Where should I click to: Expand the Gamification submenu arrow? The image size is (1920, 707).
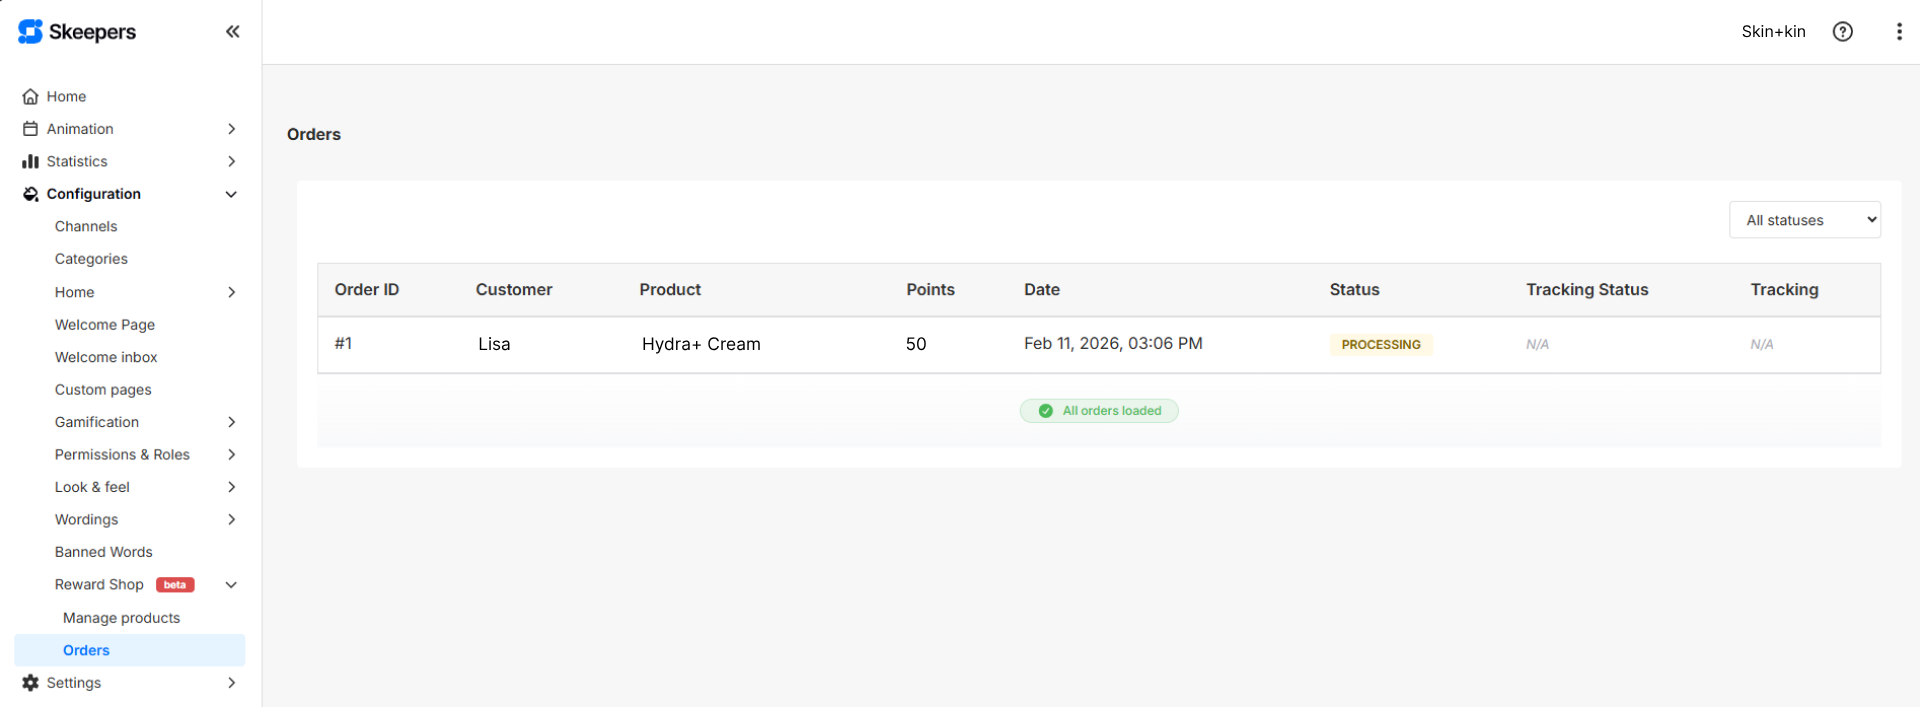(231, 422)
